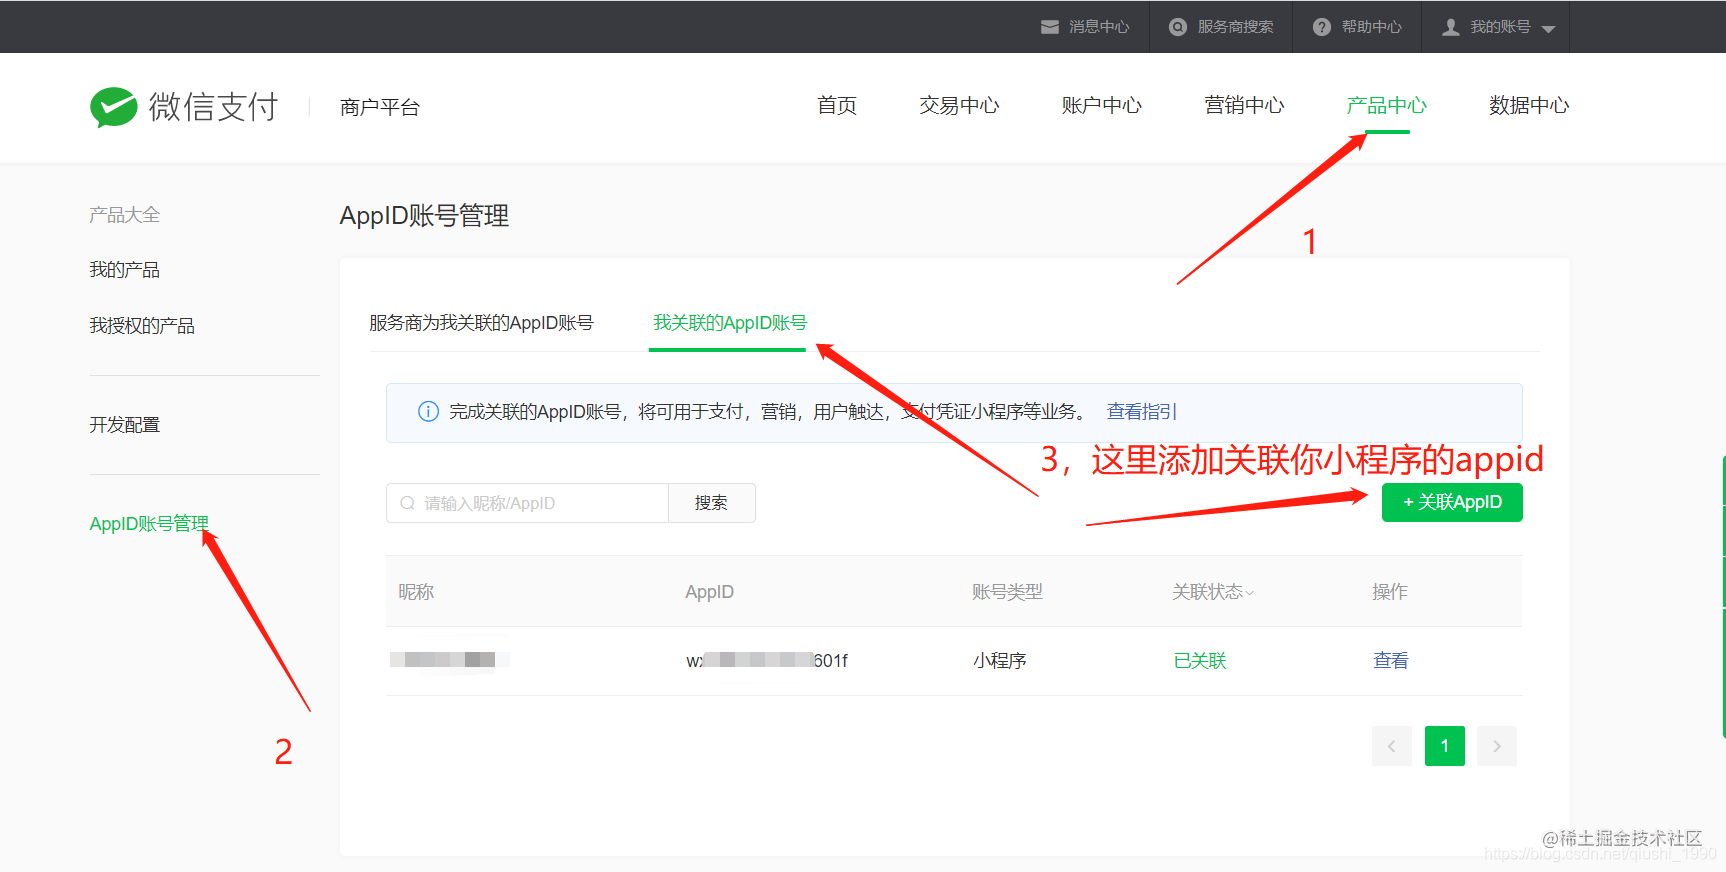
Task: Open 数据中心 in main navigation
Action: [x=1529, y=105]
